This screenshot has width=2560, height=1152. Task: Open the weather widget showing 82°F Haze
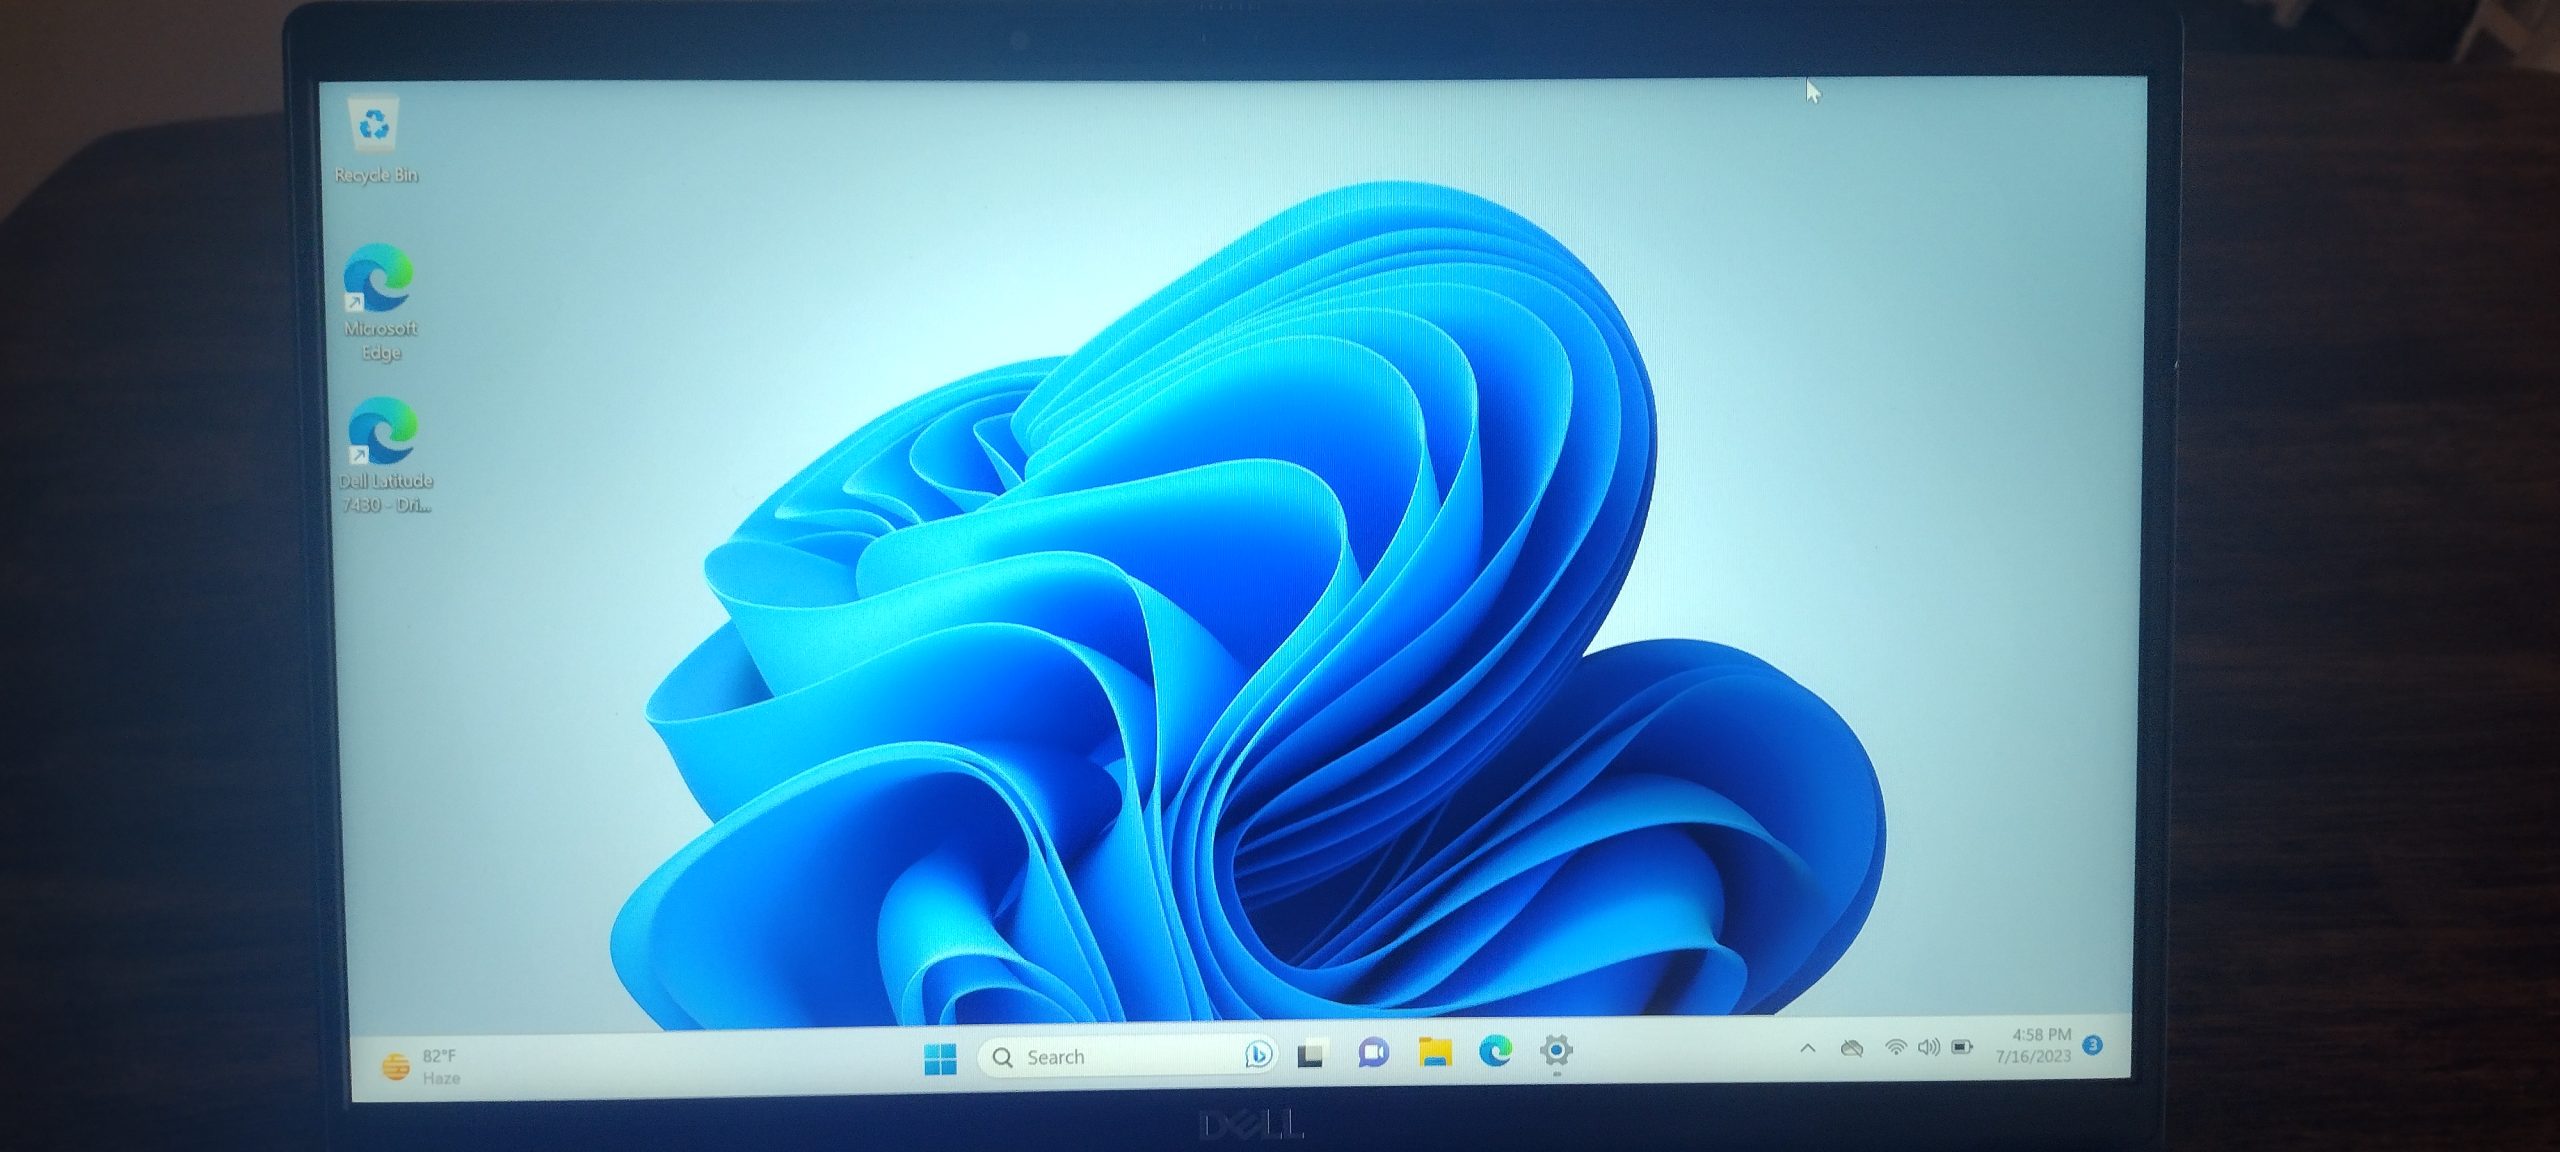point(422,1067)
